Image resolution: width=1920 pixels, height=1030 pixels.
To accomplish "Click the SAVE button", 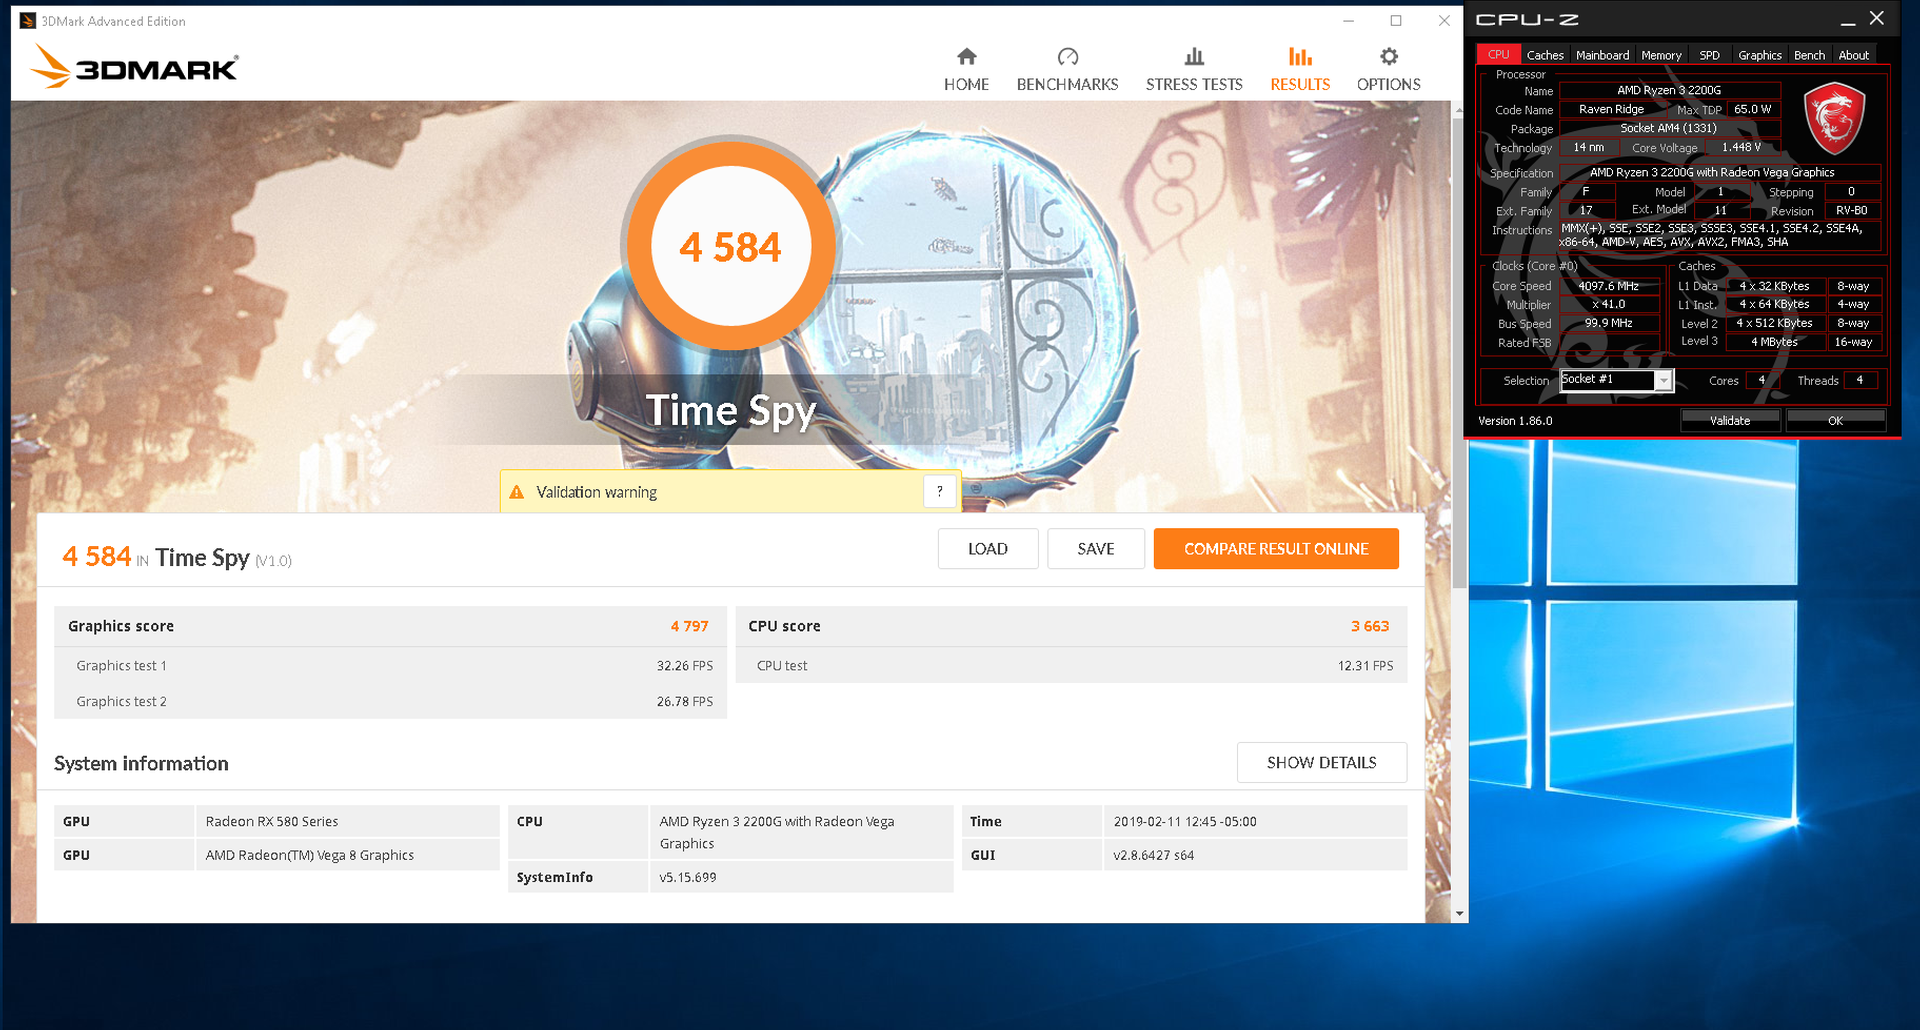I will 1095,549.
